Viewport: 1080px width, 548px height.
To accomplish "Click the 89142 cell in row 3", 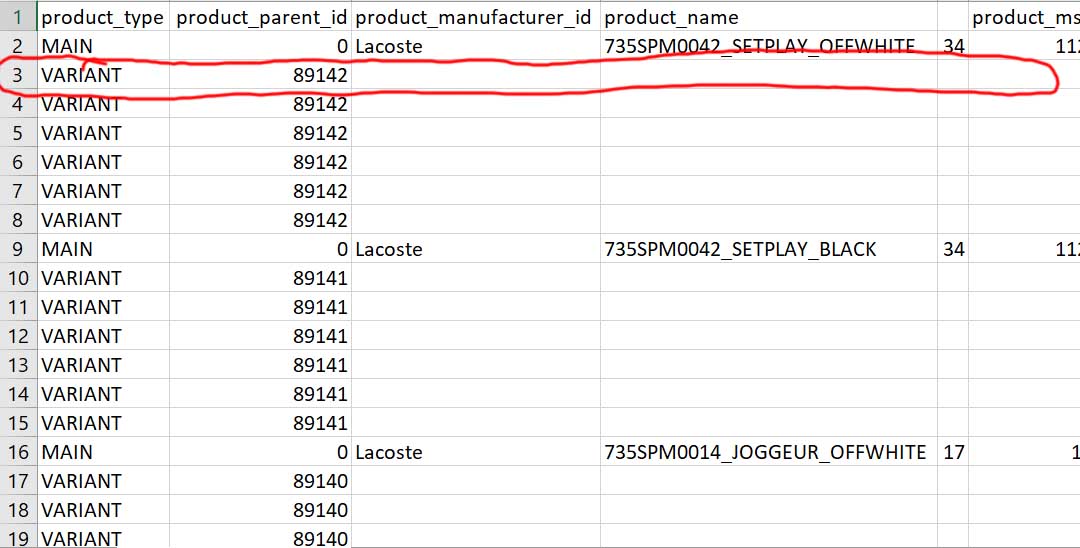I will point(260,75).
